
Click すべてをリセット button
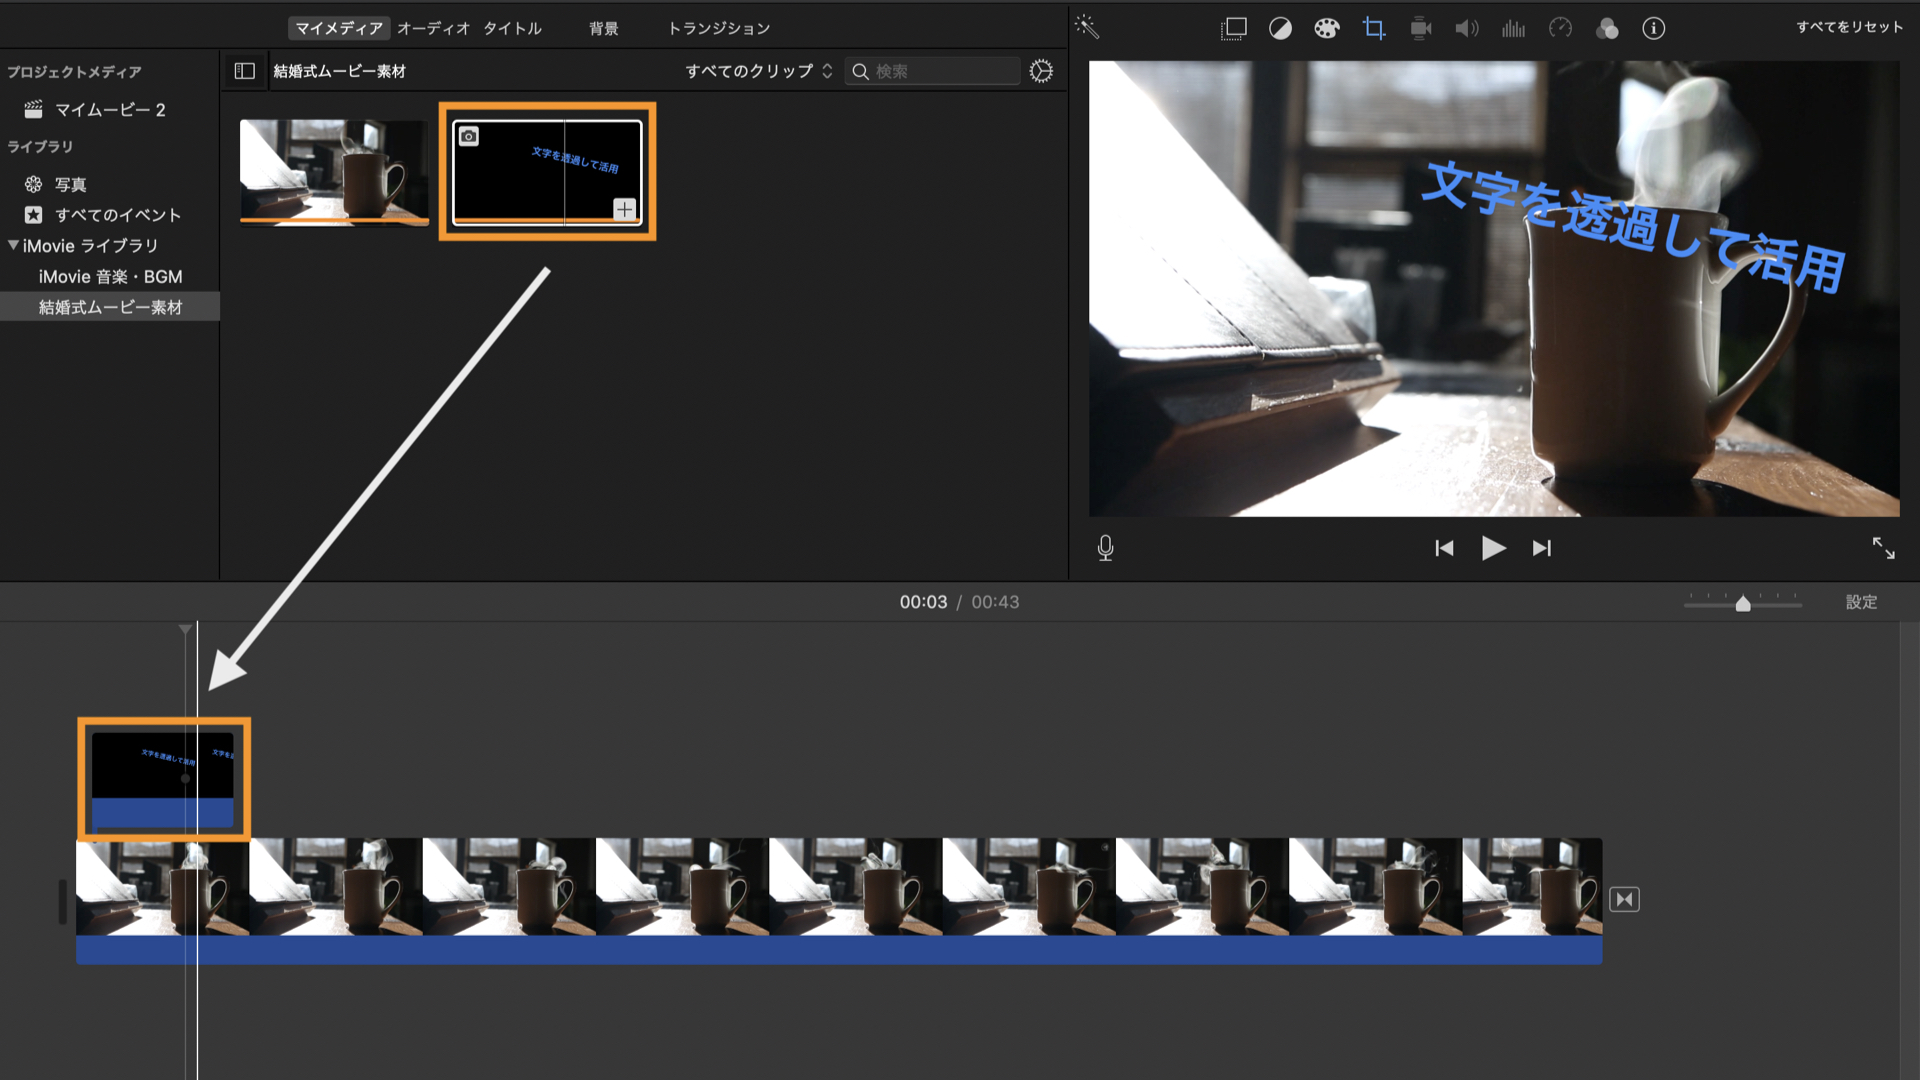click(x=1849, y=27)
